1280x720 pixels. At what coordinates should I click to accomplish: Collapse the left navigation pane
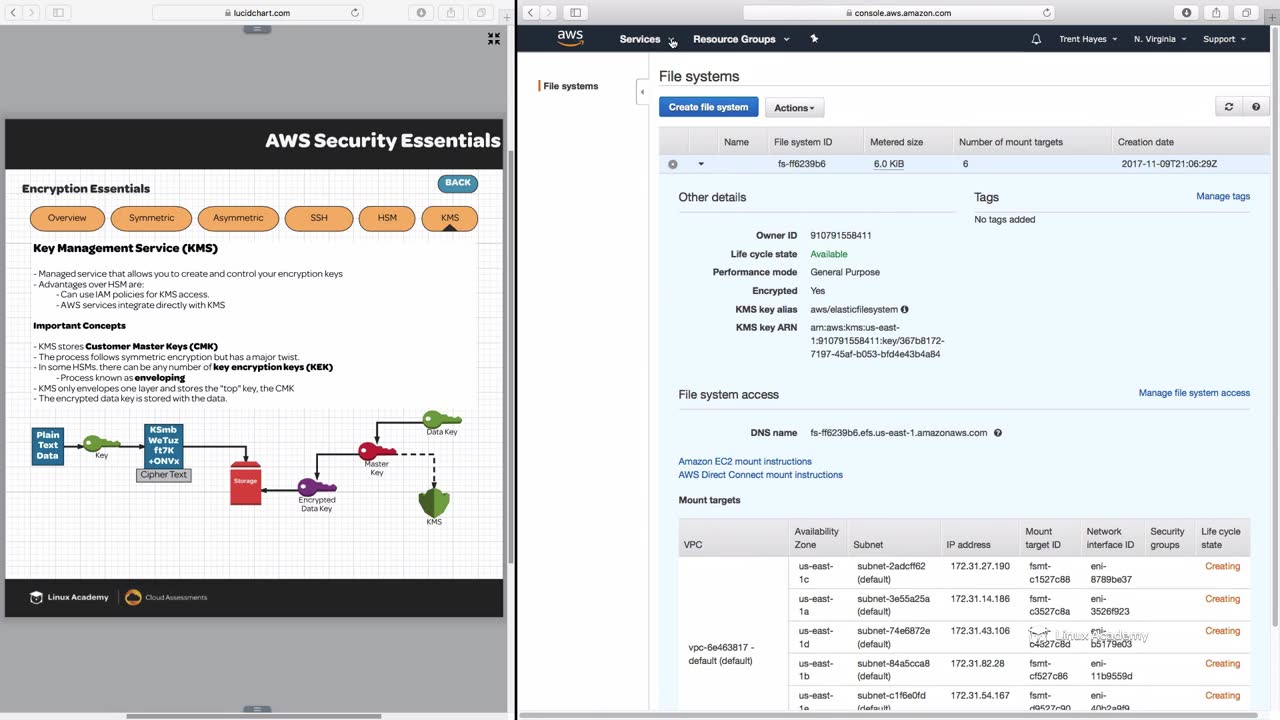coord(642,92)
